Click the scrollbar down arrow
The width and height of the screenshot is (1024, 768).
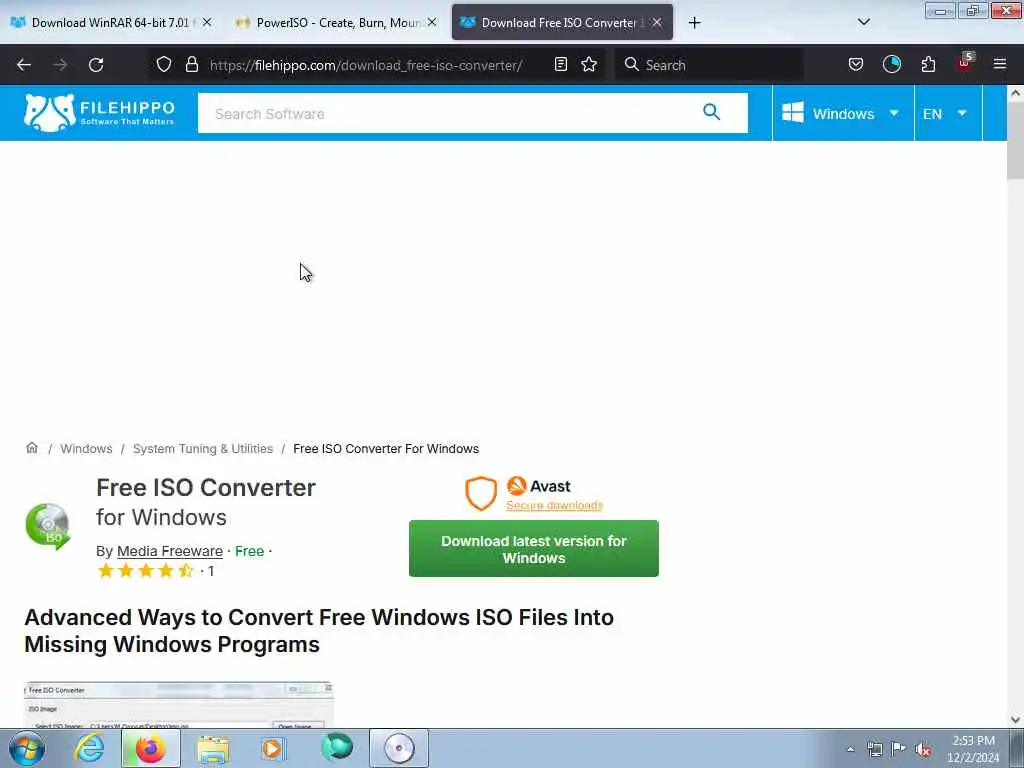click(1015, 720)
